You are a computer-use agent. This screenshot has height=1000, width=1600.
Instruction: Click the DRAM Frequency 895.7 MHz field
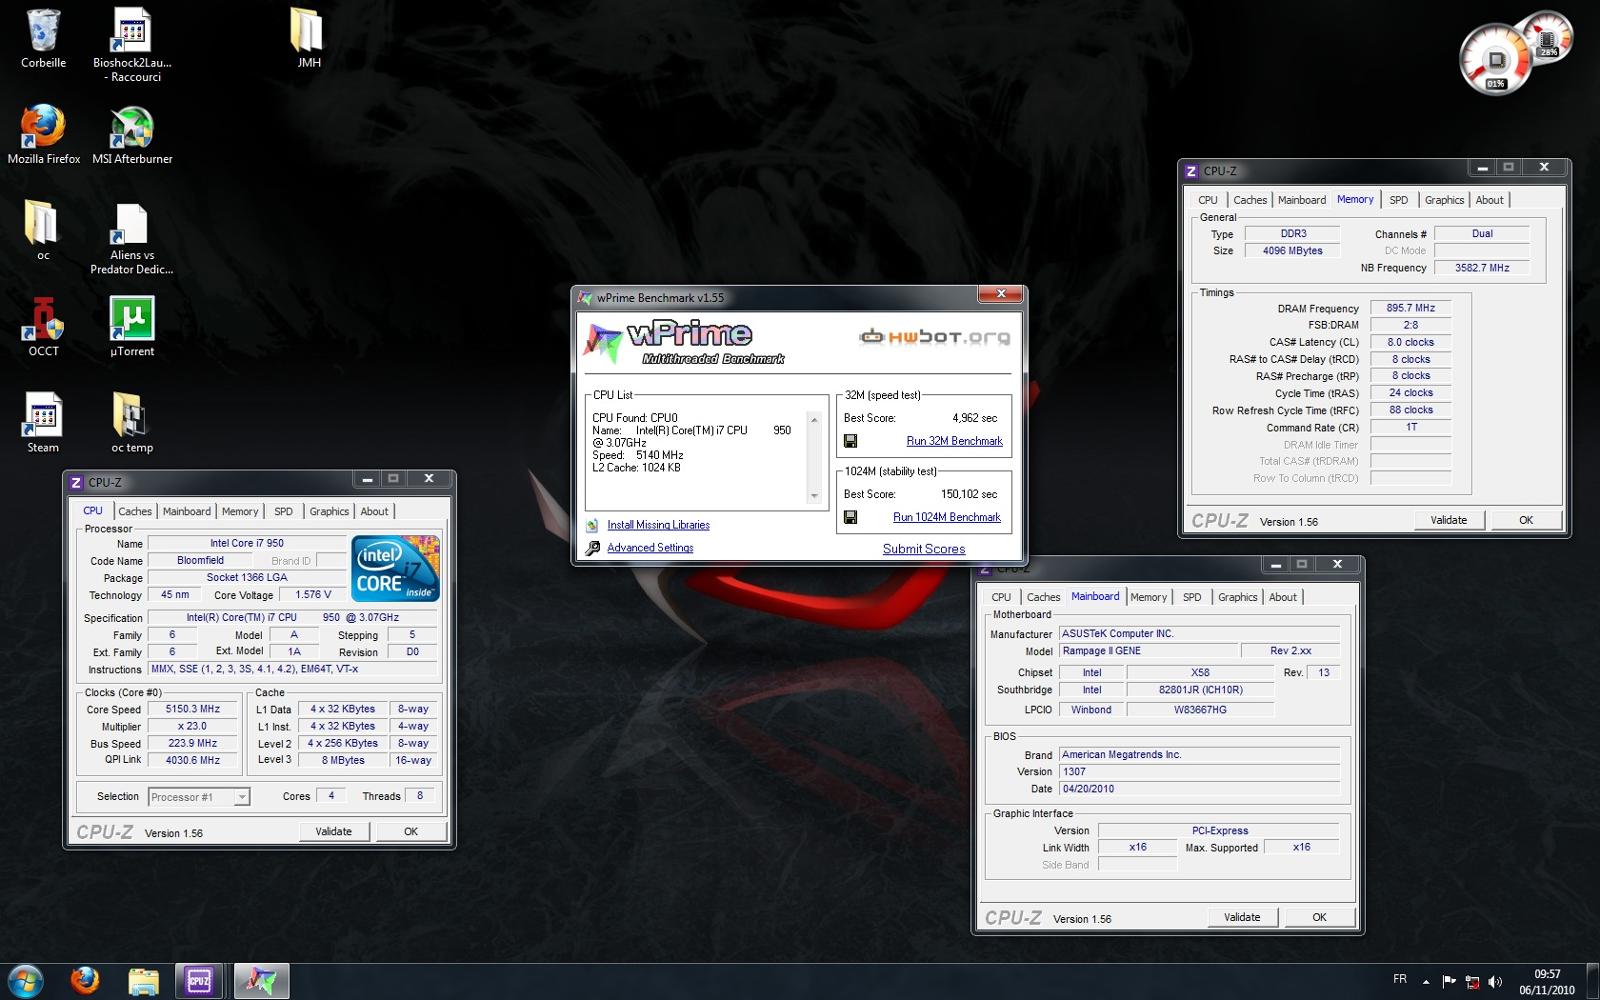click(x=1411, y=308)
